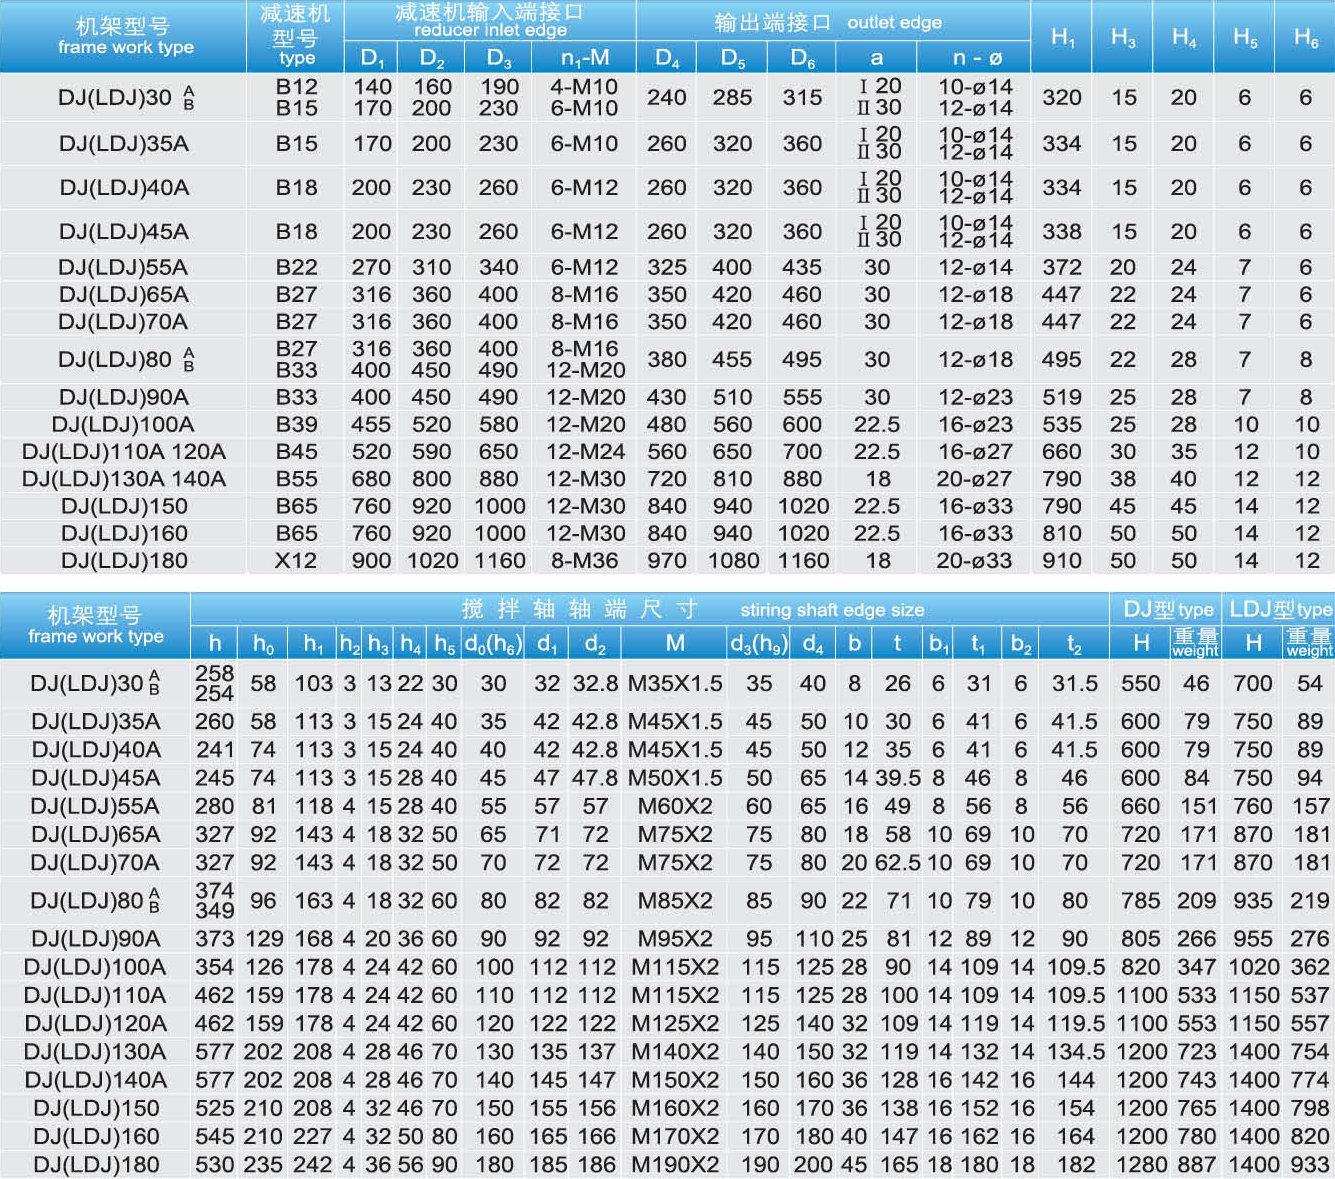This screenshot has width=1335, height=1179.
Task: Select the 'n - ø' column header
Action: click(976, 58)
